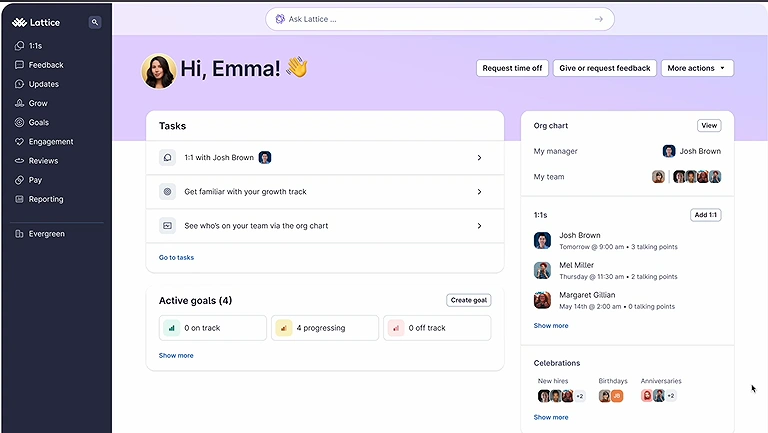
Task: Click the My team avatar group
Action: coord(686,176)
